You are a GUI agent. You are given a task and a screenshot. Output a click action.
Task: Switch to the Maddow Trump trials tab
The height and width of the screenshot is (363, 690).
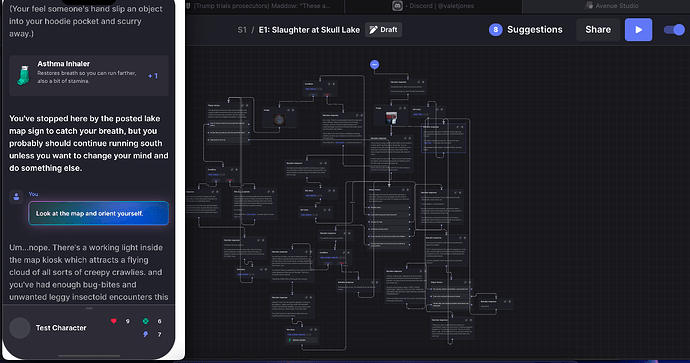(x=264, y=6)
